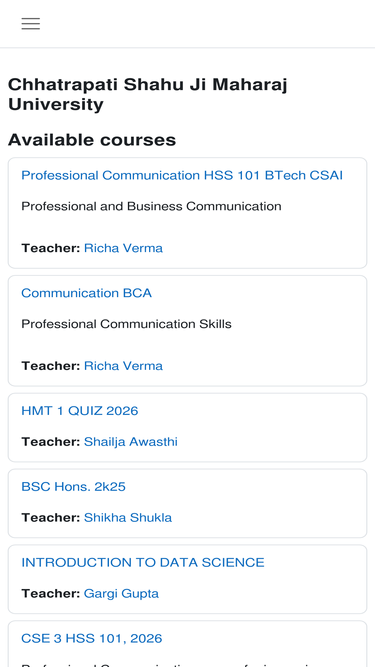Open the CSE 3 HSS 101, 2026 course
This screenshot has height=667, width=375.
point(92,638)
